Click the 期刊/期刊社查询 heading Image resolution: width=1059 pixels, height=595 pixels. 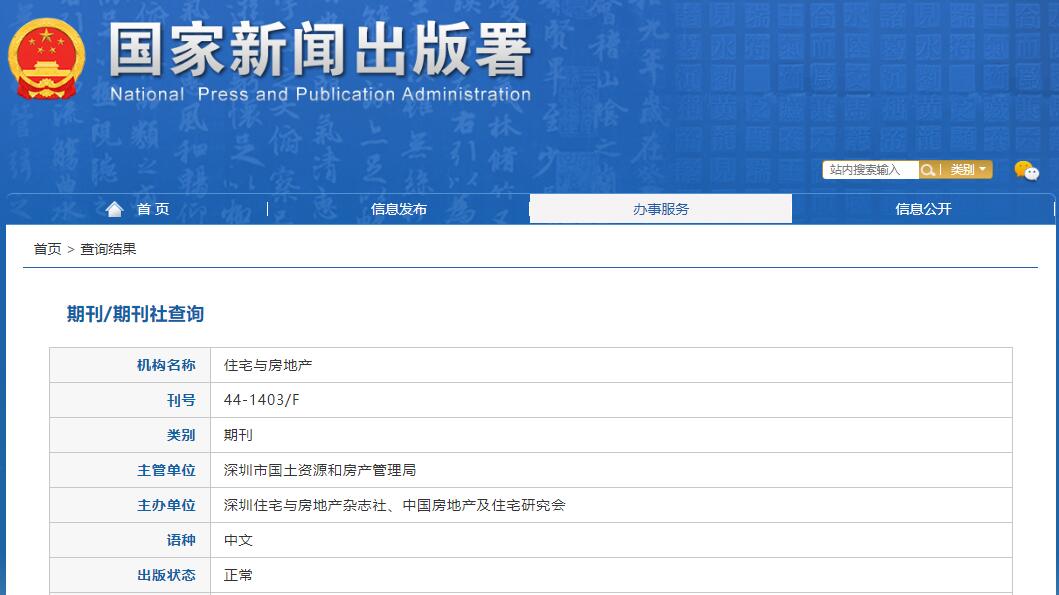tap(135, 314)
